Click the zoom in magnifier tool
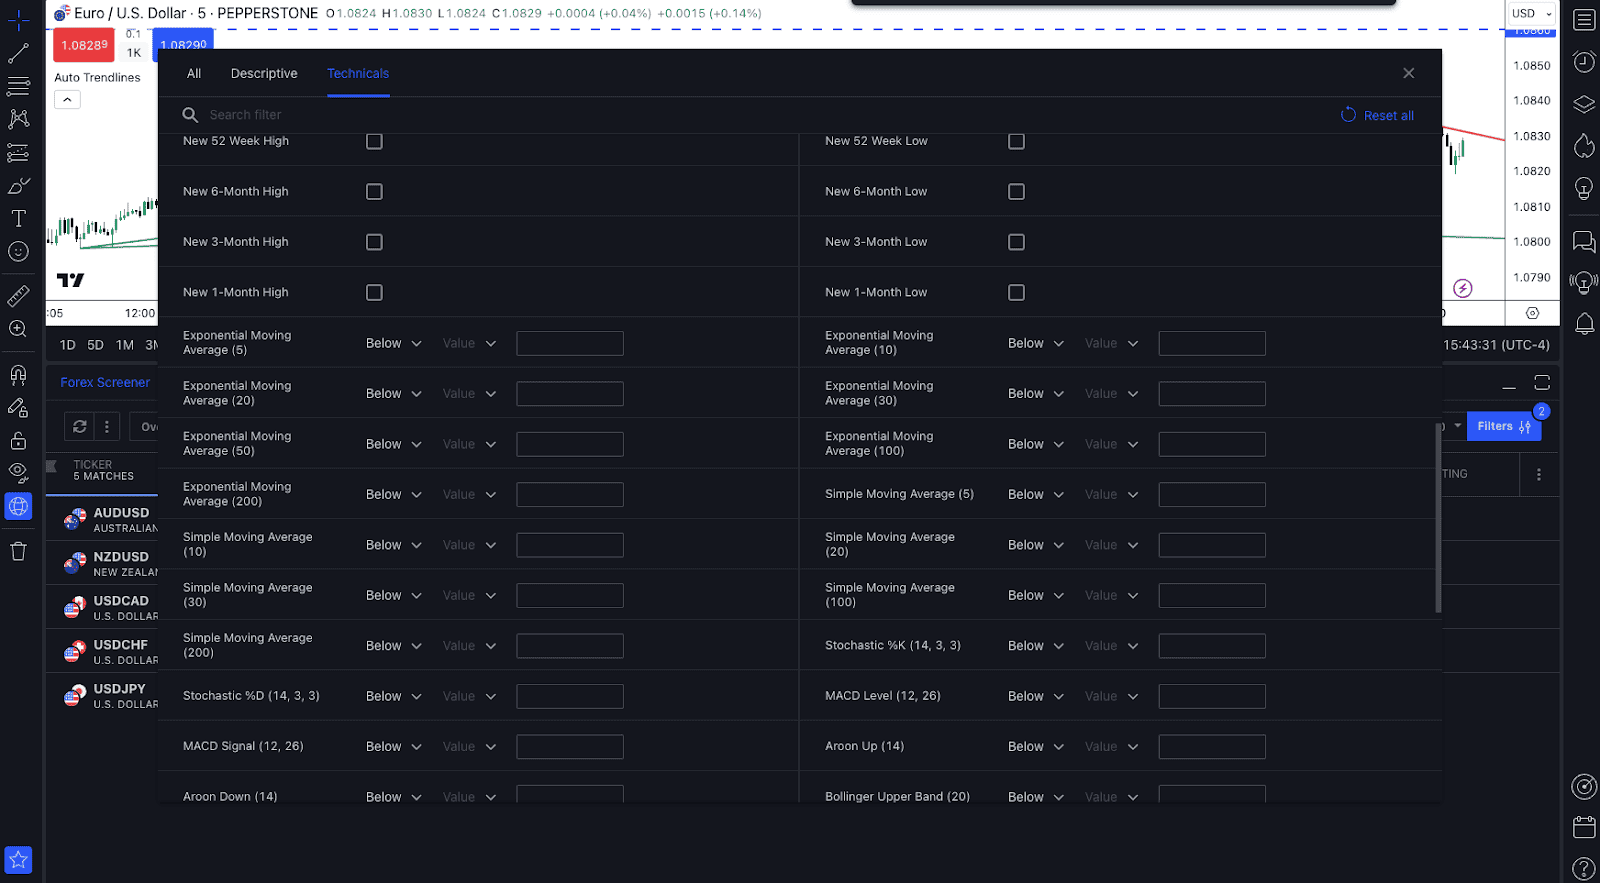The height and width of the screenshot is (883, 1600). 18,329
